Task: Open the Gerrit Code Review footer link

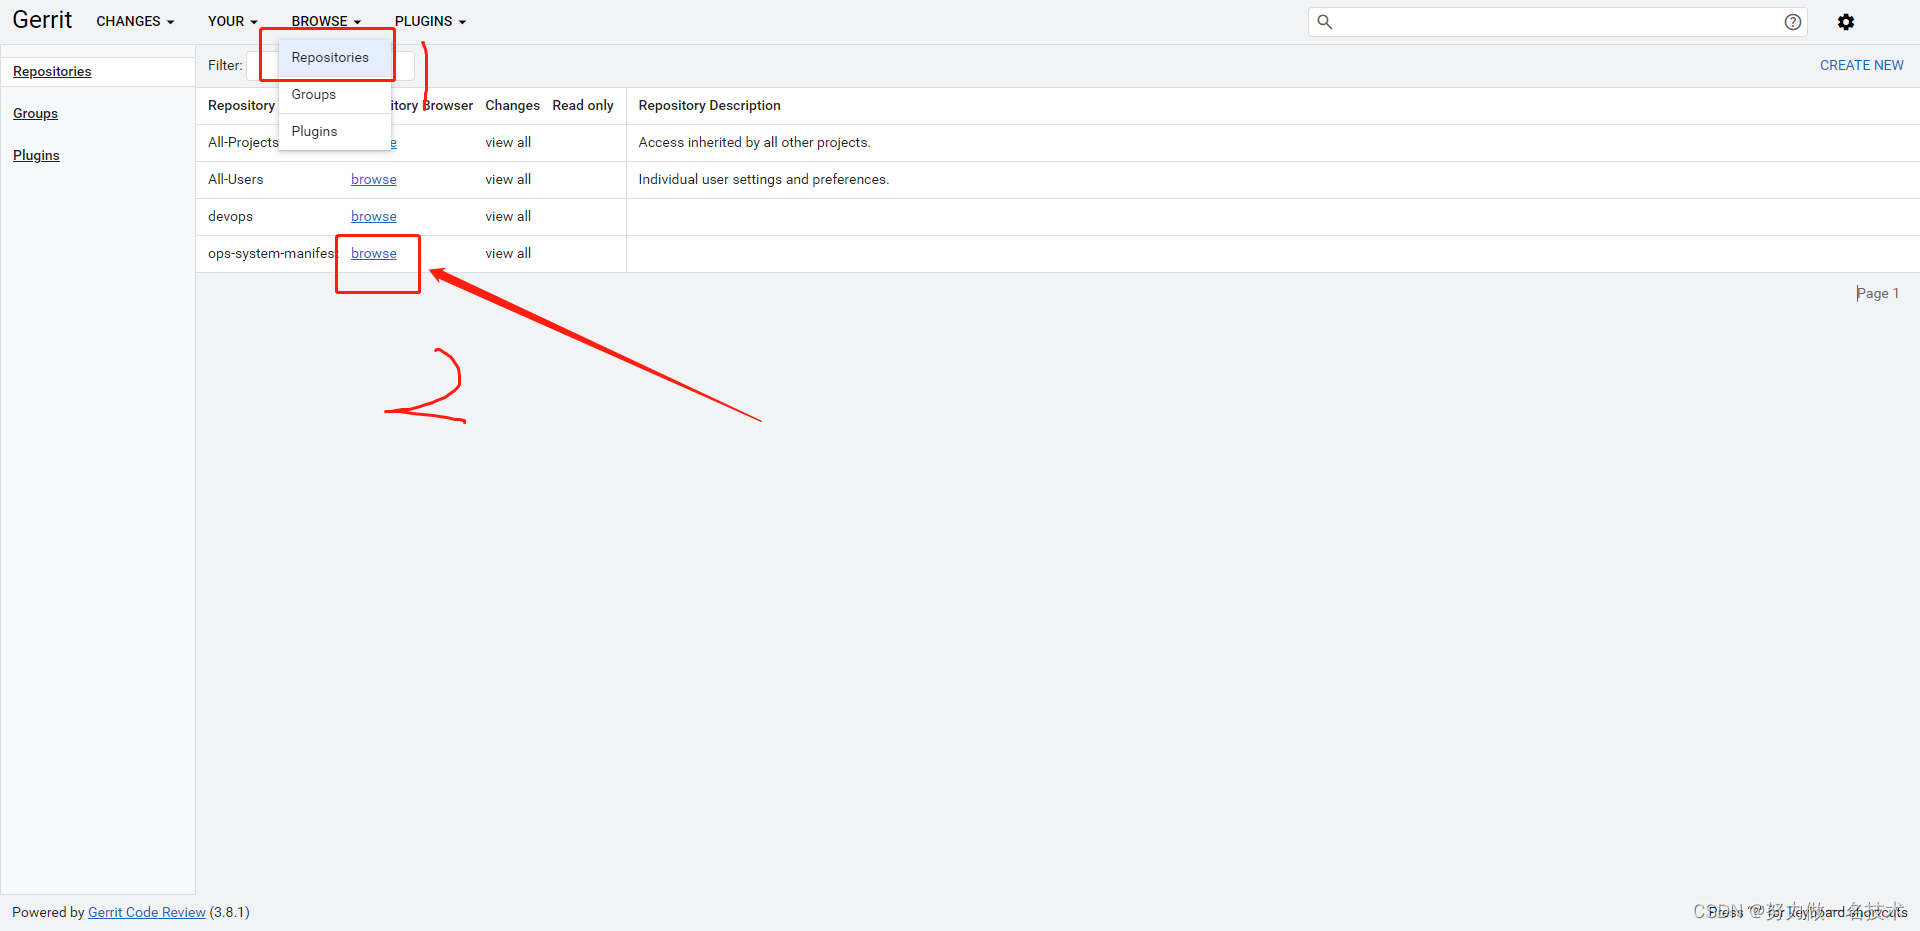Action: 147,912
